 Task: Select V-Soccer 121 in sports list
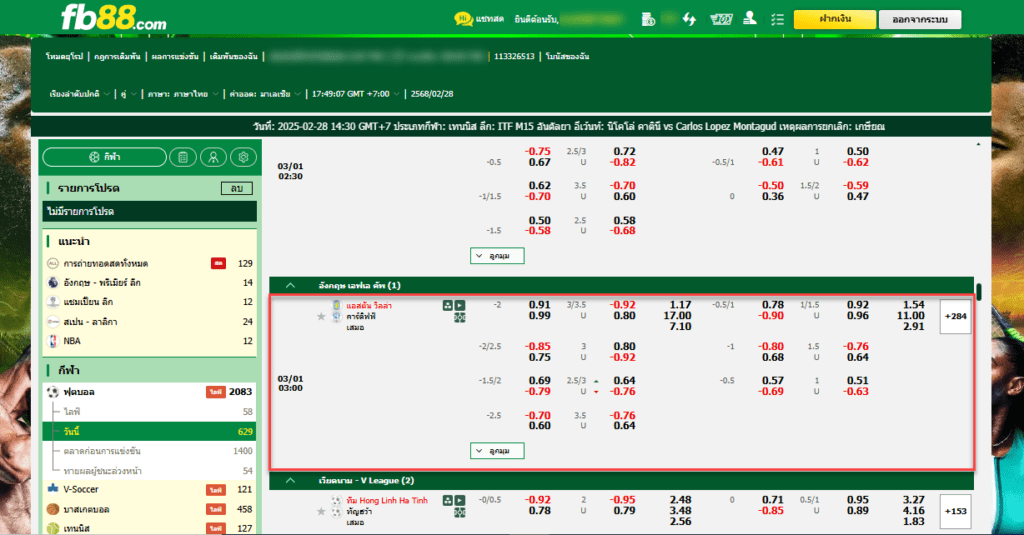click(150, 489)
